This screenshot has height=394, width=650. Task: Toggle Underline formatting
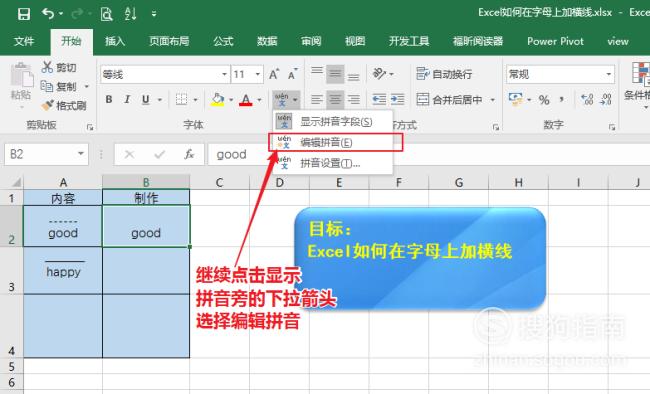tap(146, 100)
